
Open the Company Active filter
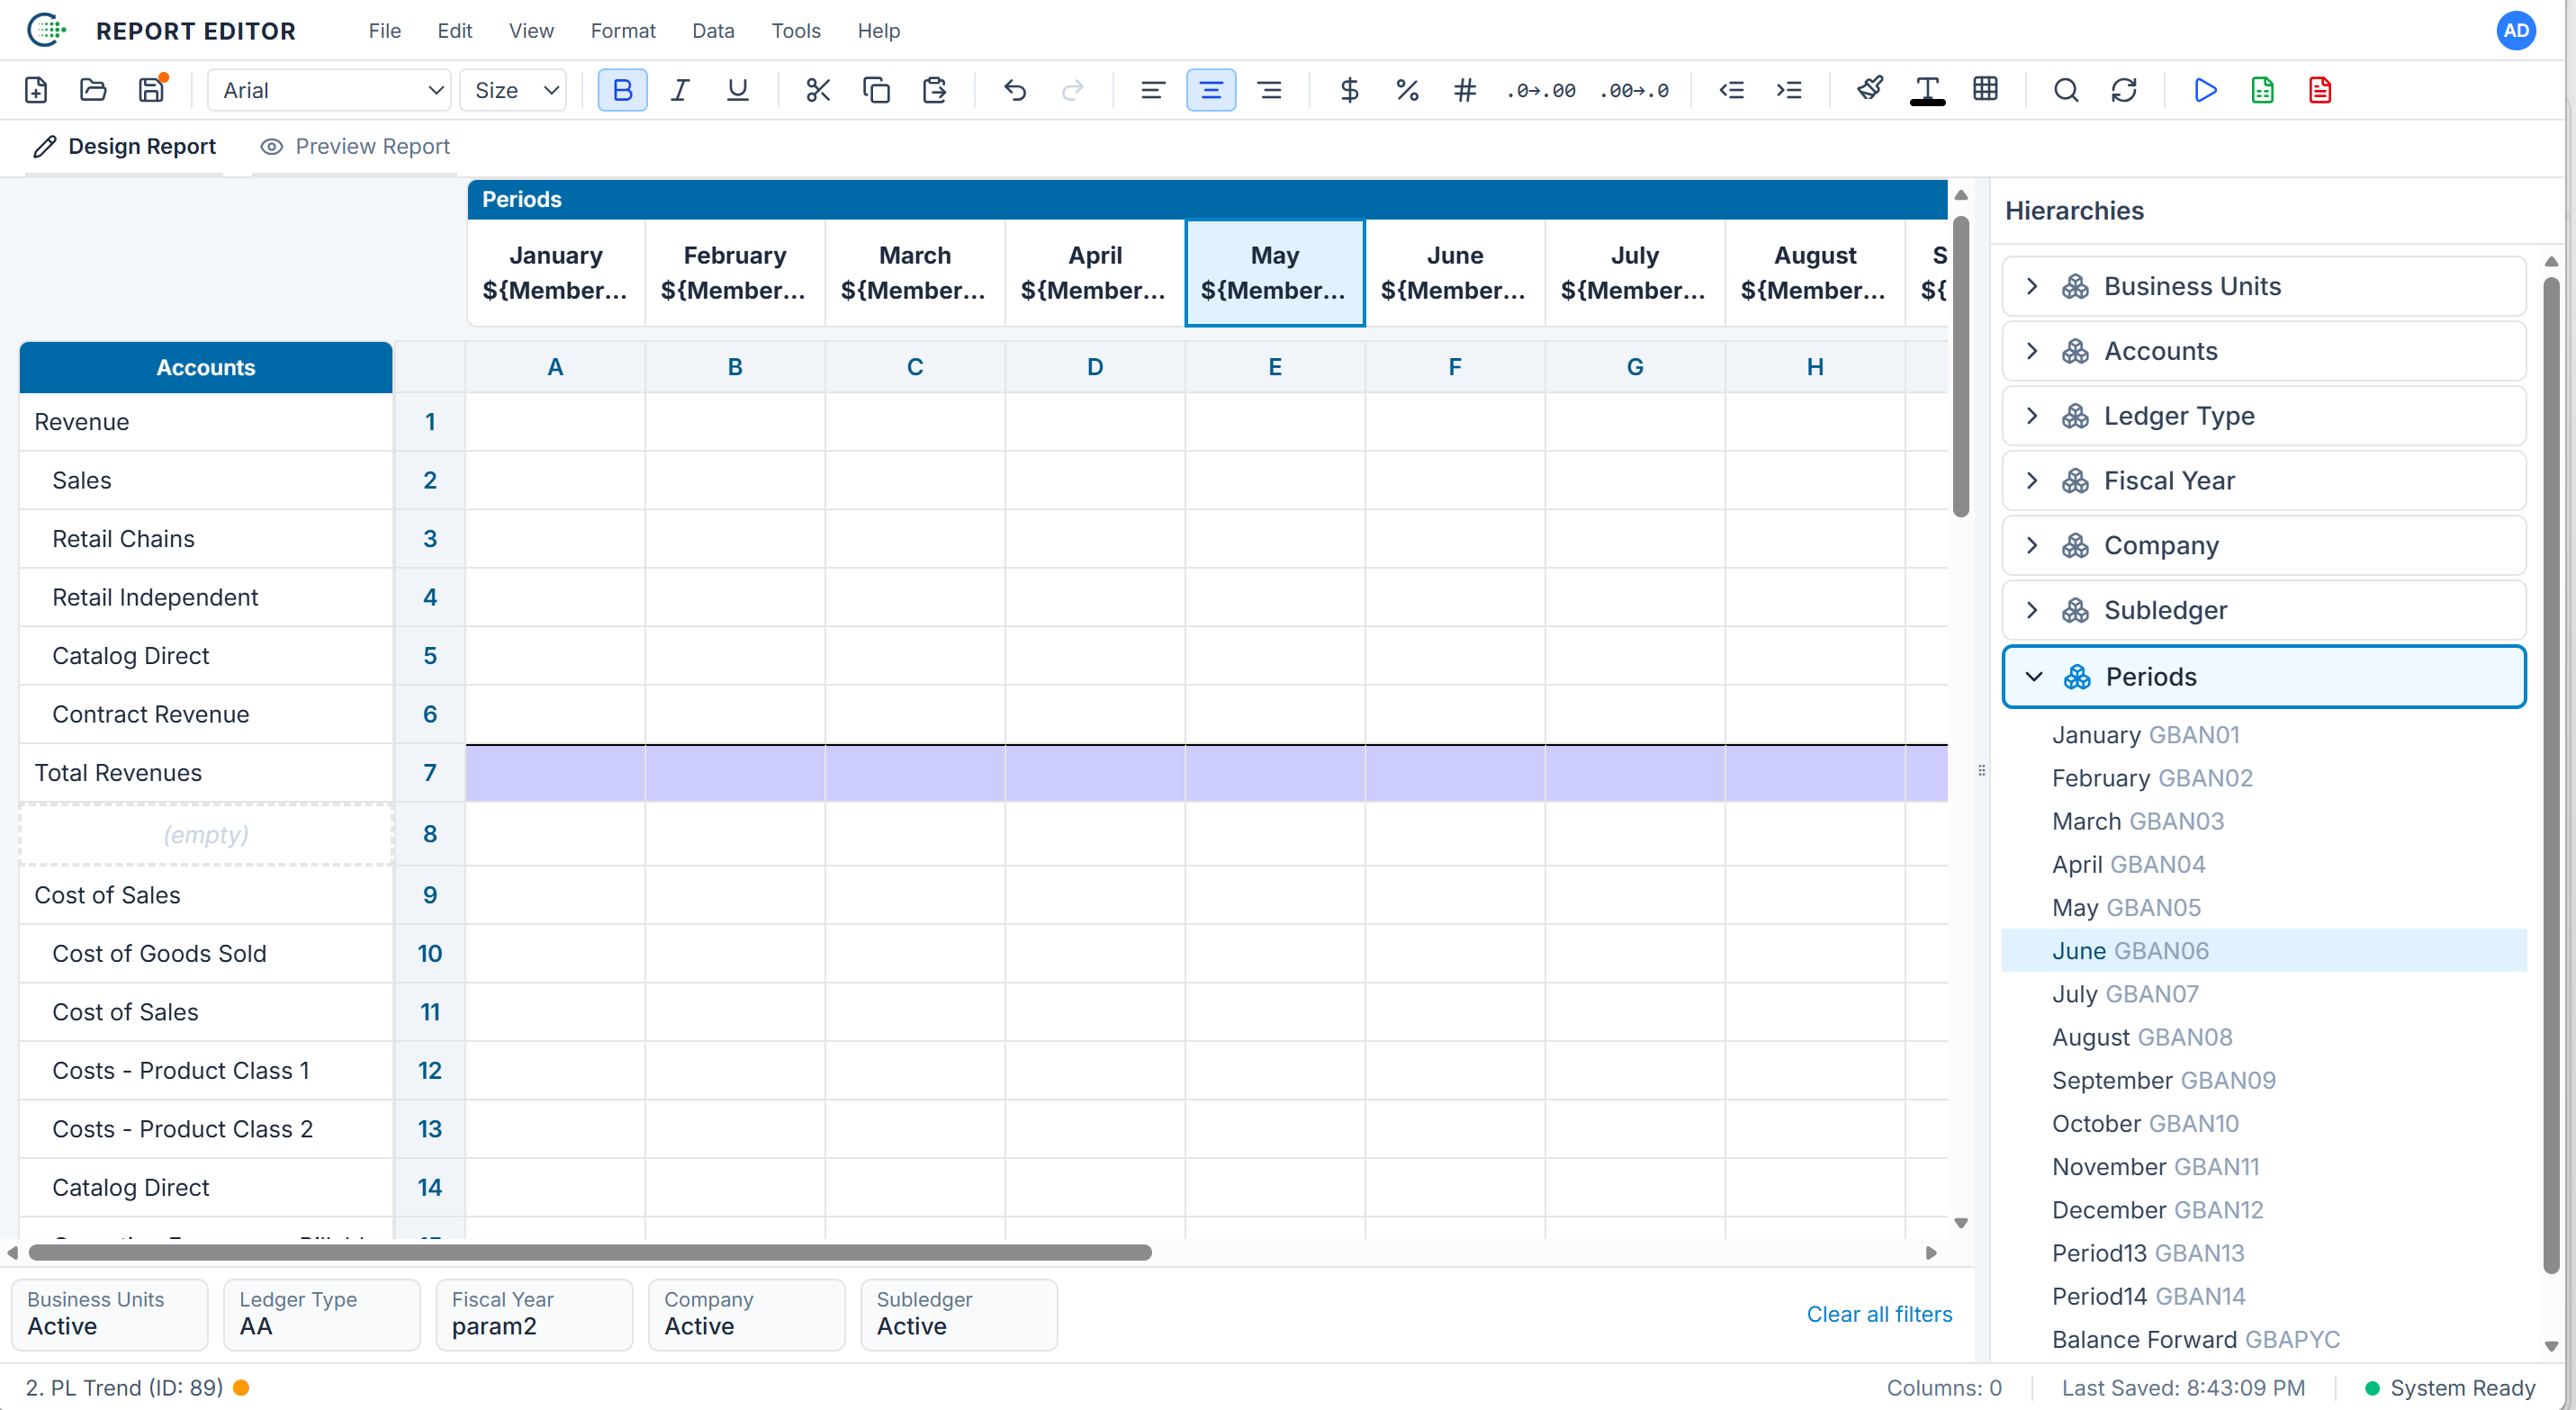(x=747, y=1314)
